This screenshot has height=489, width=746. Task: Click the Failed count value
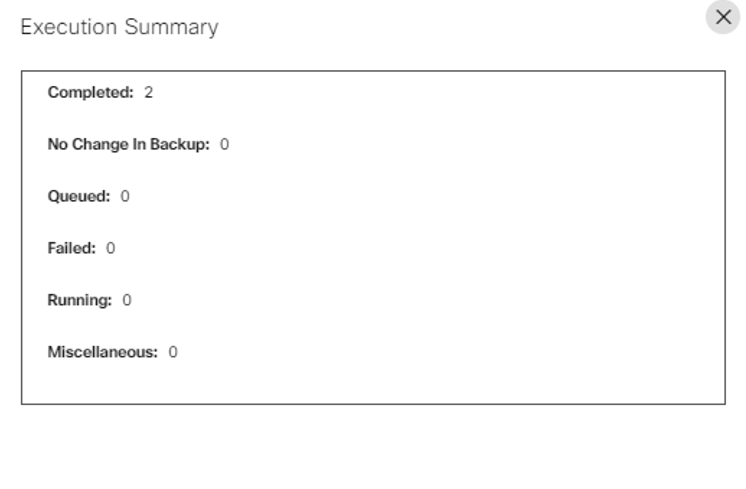(x=111, y=248)
